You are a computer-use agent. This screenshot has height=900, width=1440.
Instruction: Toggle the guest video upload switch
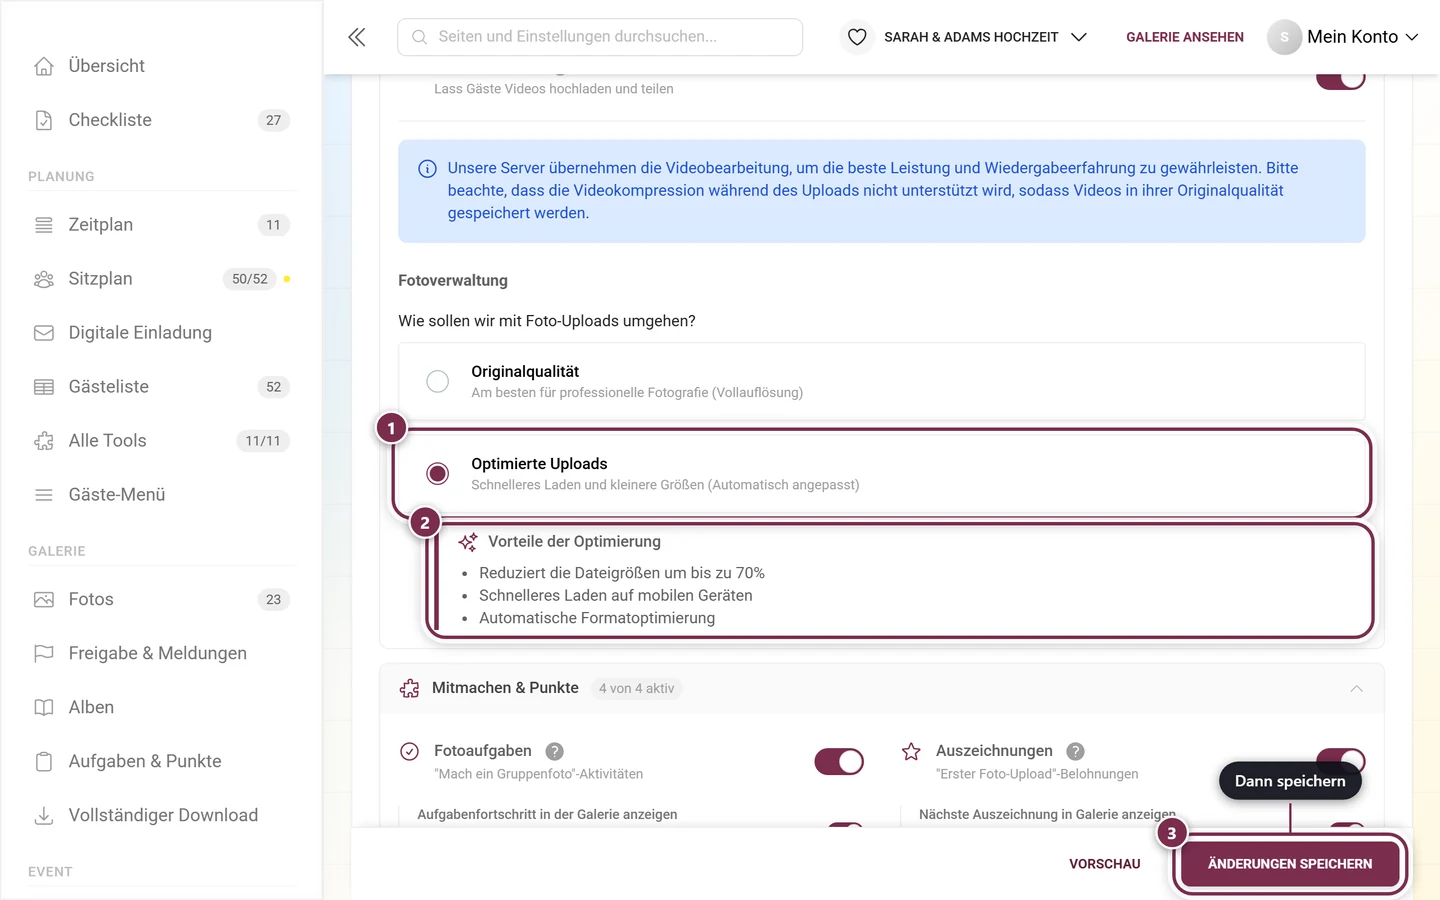point(1341,80)
